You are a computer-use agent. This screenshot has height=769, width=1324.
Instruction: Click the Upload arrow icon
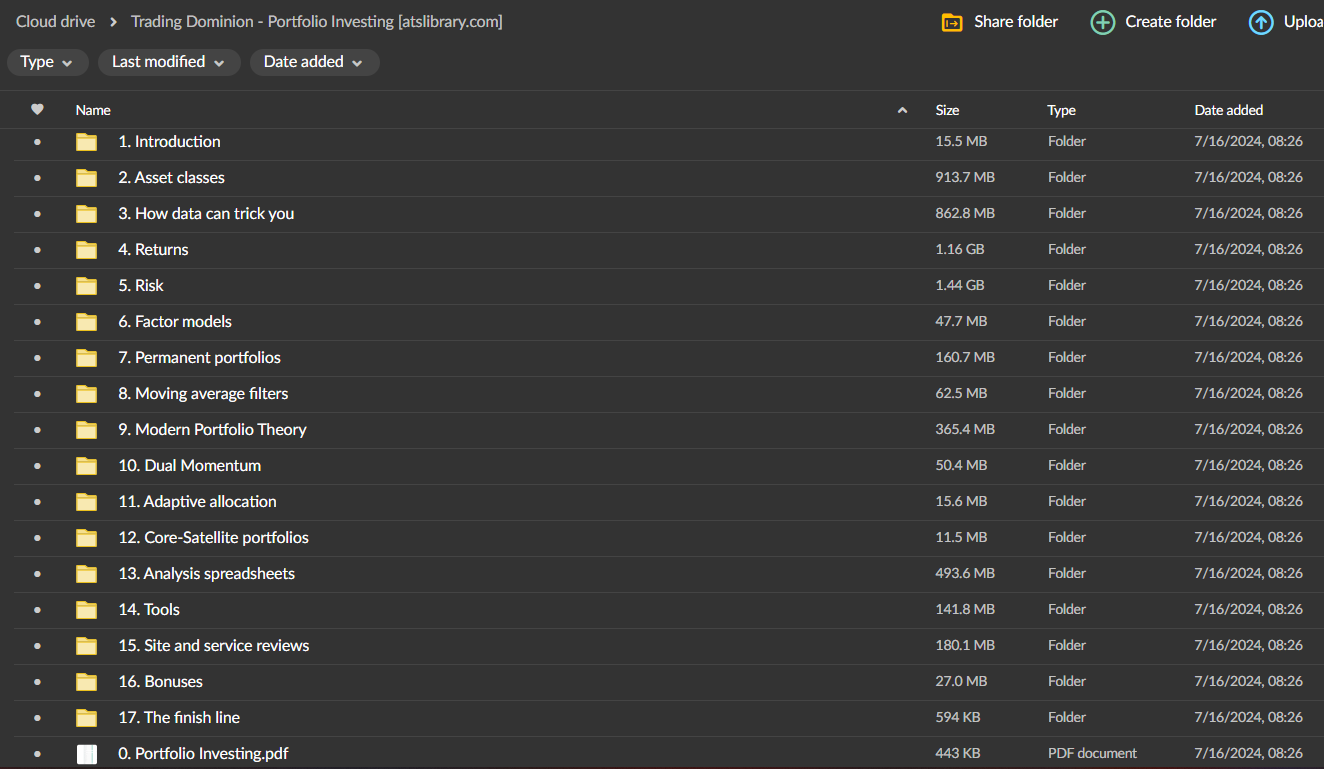[1261, 21]
